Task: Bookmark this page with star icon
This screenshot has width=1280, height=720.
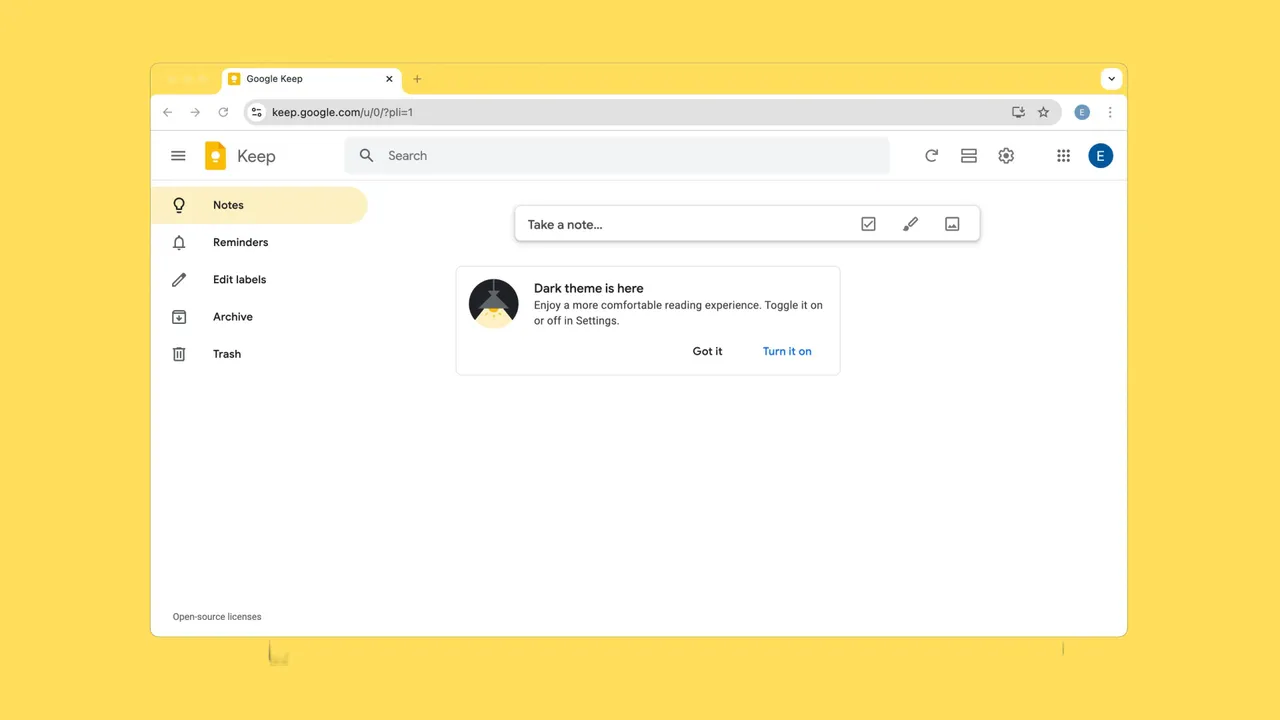Action: [1043, 113]
